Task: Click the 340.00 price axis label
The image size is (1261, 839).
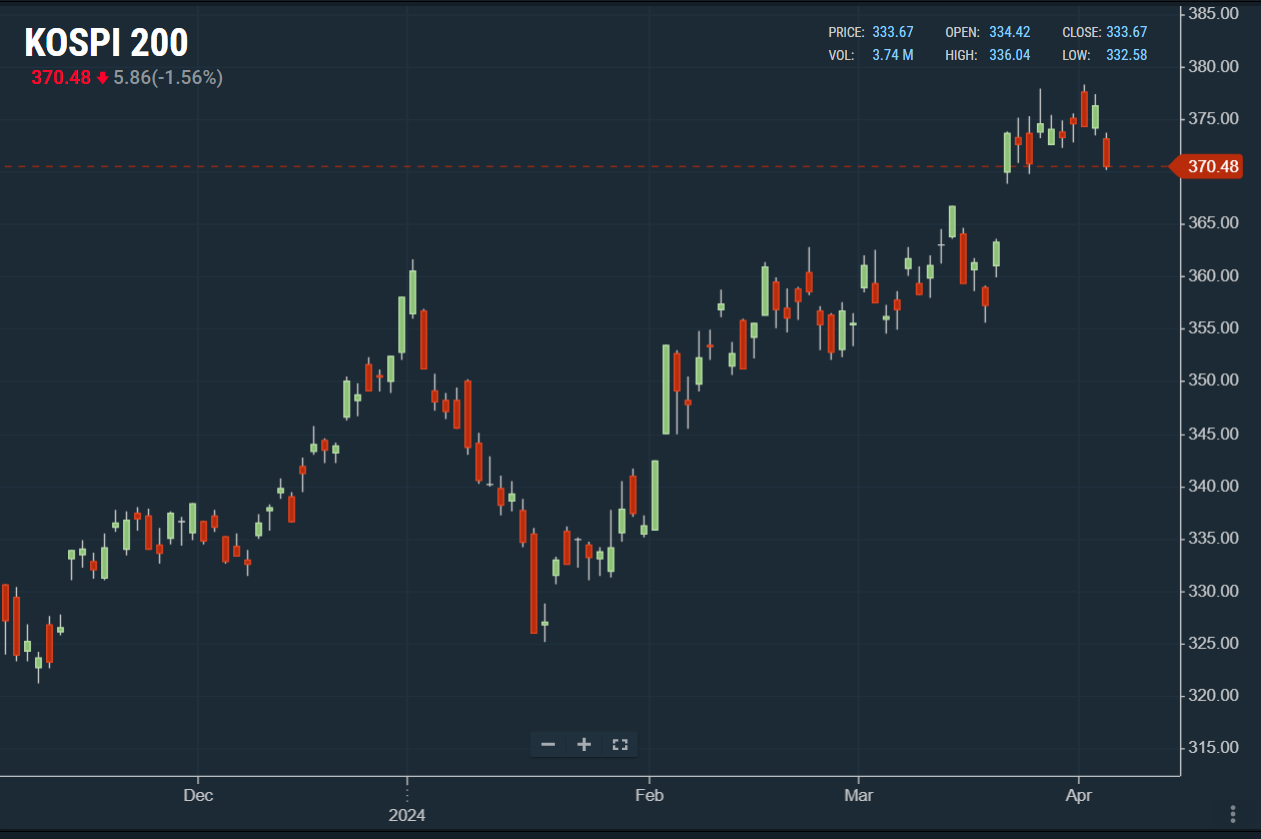Action: click(x=1213, y=486)
